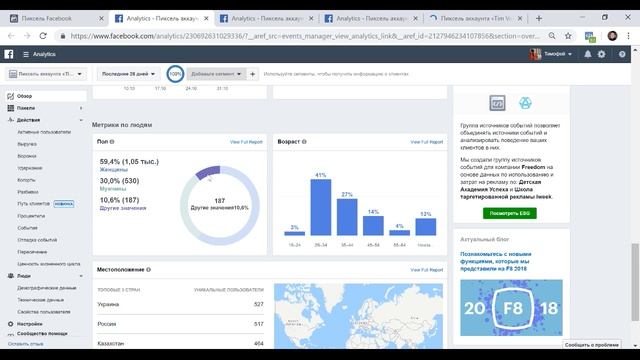Image resolution: width=640 pixels, height=360 pixels.
Task: Click the green browser extension icon
Action: click(590, 37)
